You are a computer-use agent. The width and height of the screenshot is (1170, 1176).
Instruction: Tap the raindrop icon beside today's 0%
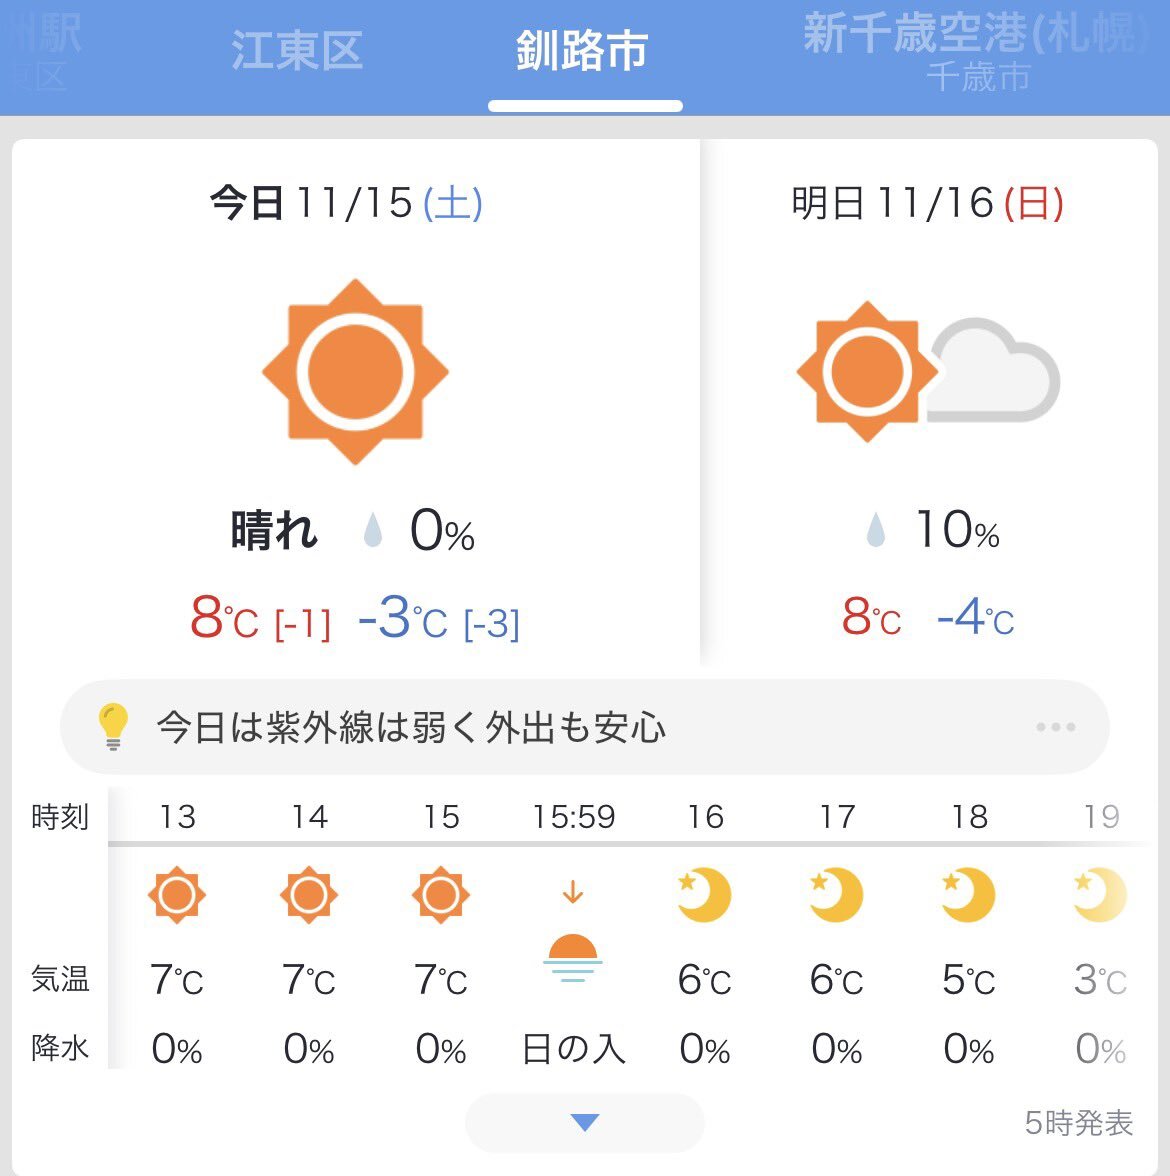pyautogui.click(x=373, y=531)
